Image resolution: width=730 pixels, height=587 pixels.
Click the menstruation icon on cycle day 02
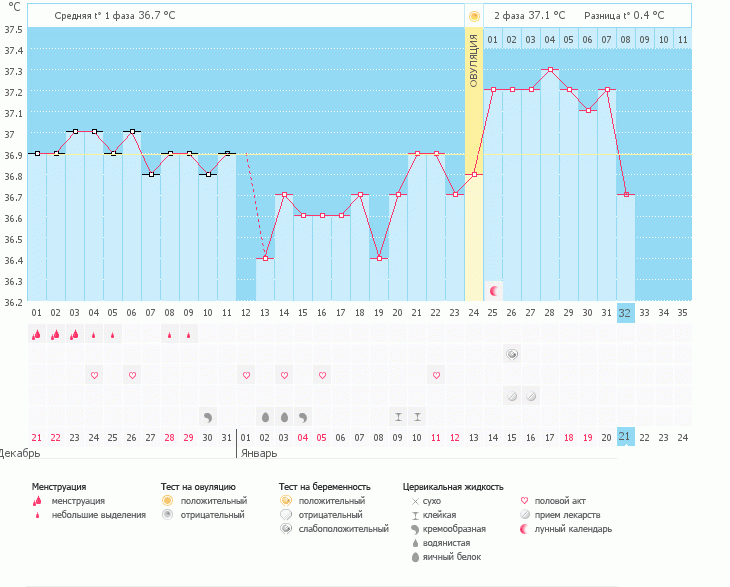tap(55, 334)
